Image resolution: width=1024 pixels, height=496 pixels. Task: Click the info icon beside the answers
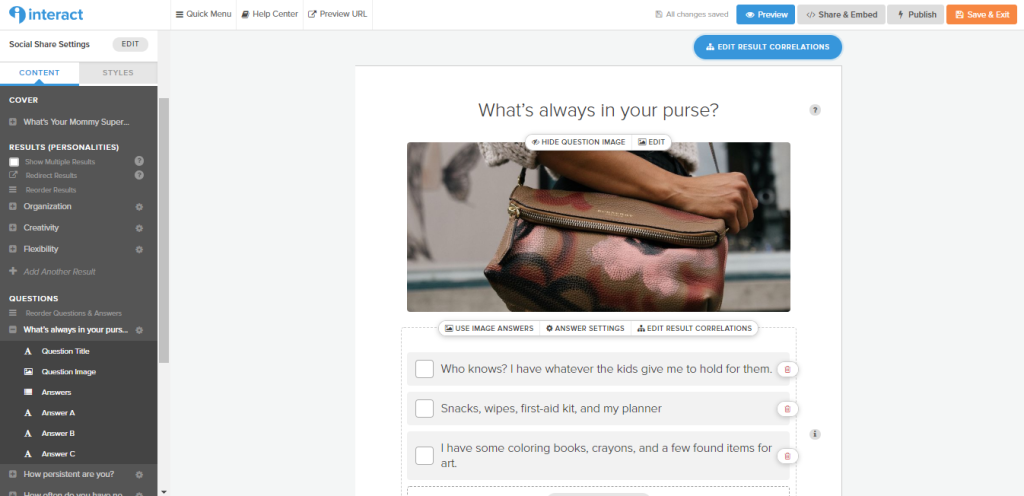point(815,434)
